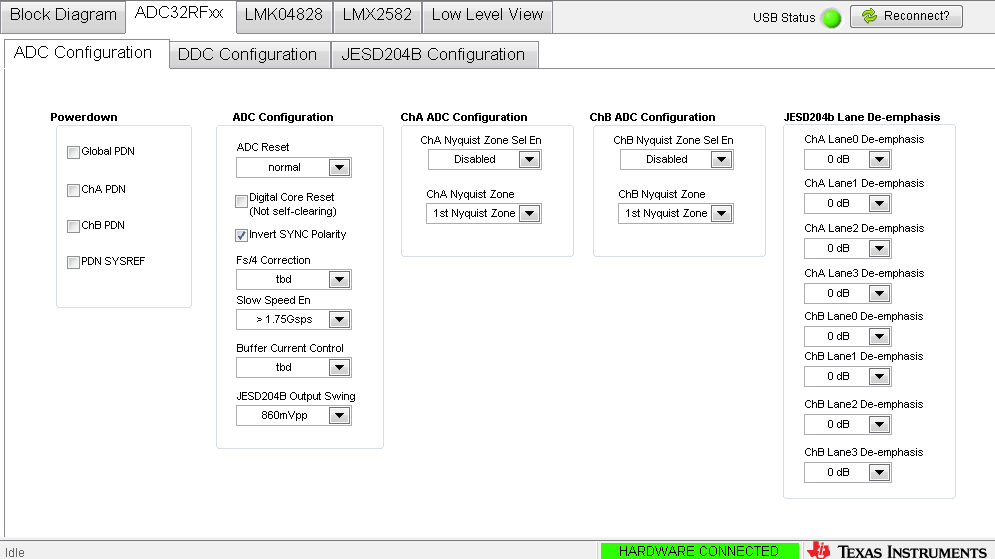995x559 pixels.
Task: Uncheck Invert SYNC Polarity checkbox
Action: point(241,235)
